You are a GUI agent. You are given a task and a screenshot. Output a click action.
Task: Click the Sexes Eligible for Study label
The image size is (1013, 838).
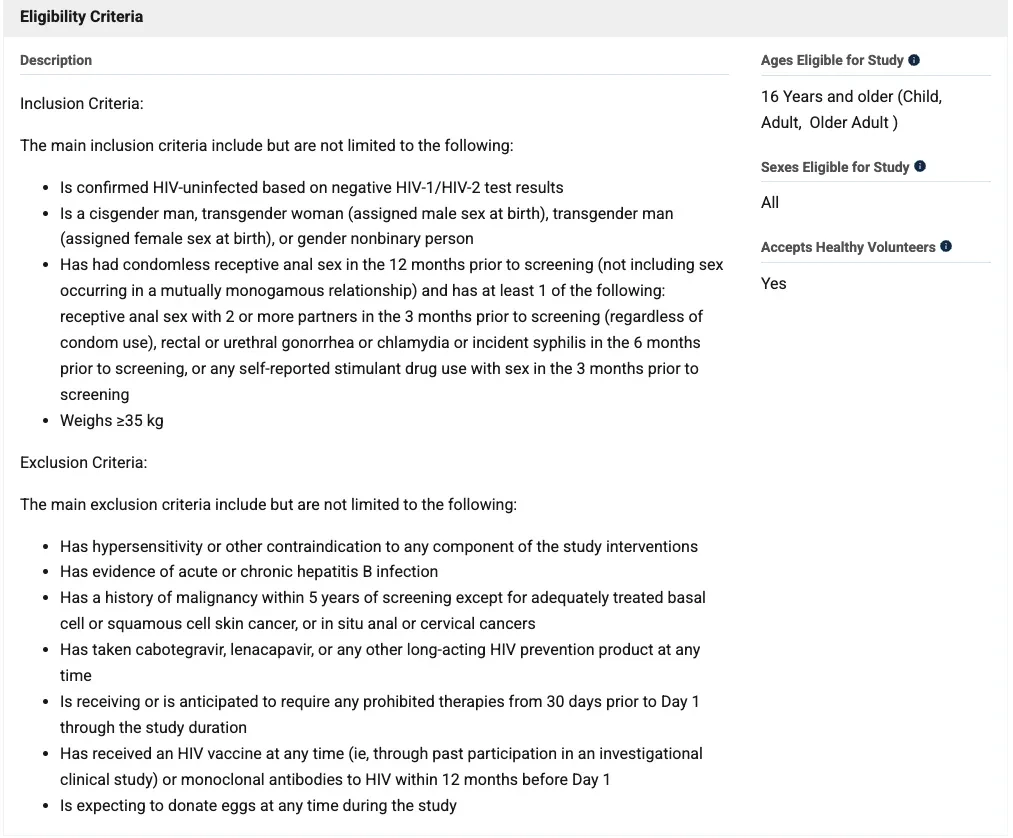point(835,167)
